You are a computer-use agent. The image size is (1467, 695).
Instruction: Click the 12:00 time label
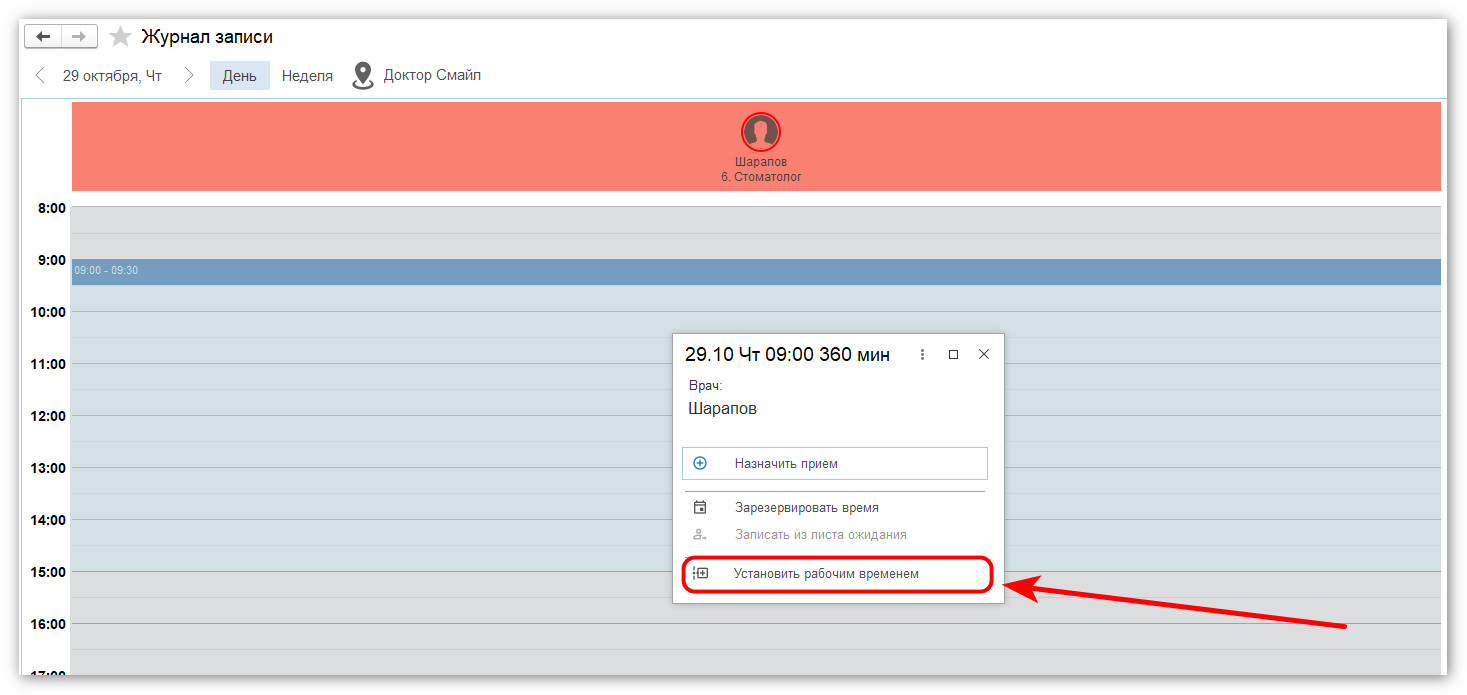pos(48,416)
